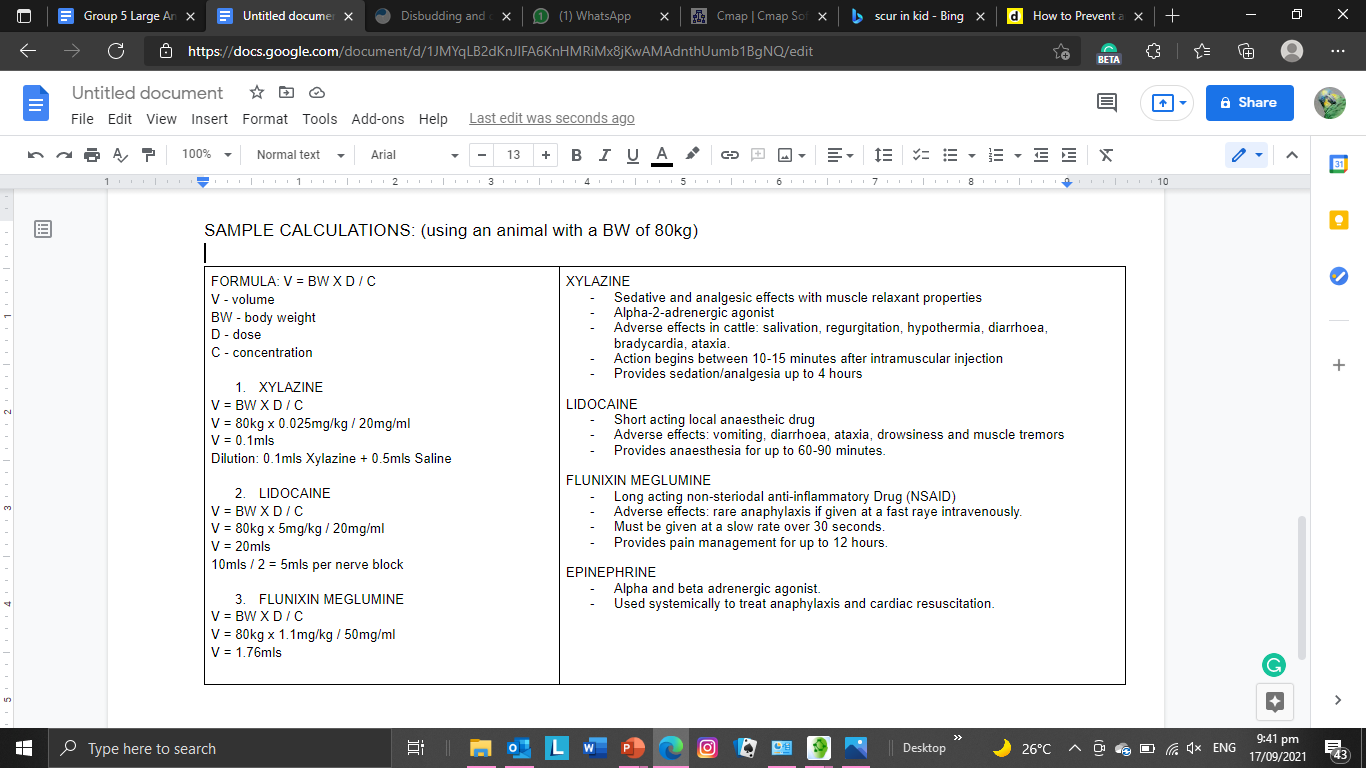Open 'Last edit was seconds ago' history link
This screenshot has height=768, width=1366.
pos(552,118)
